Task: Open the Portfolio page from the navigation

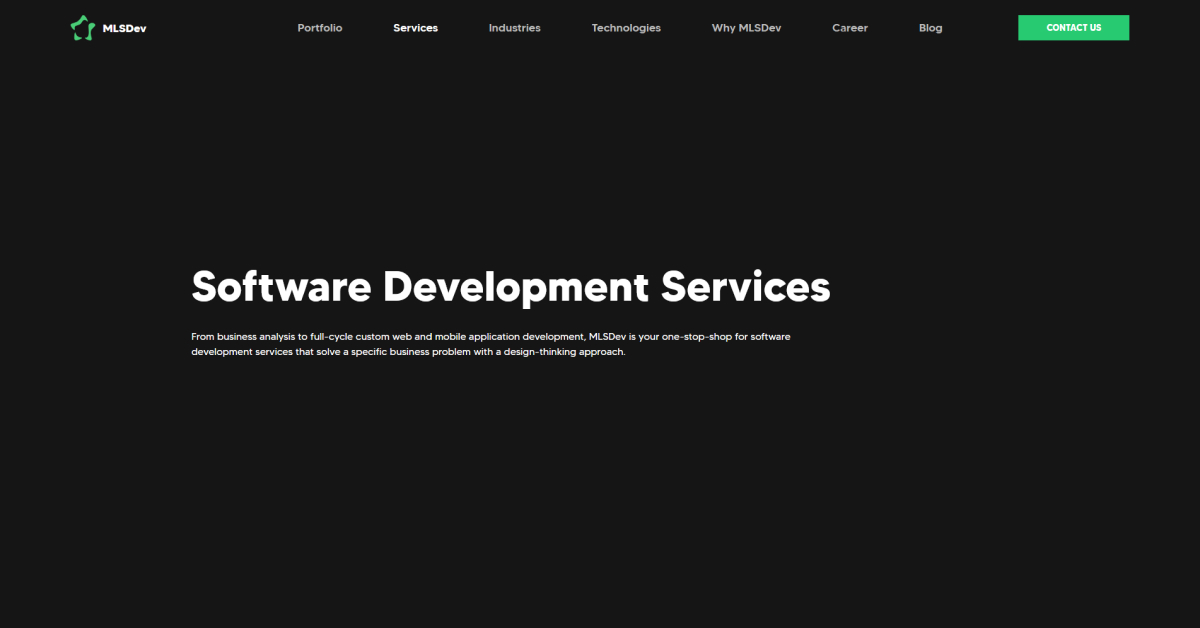Action: 319,28
